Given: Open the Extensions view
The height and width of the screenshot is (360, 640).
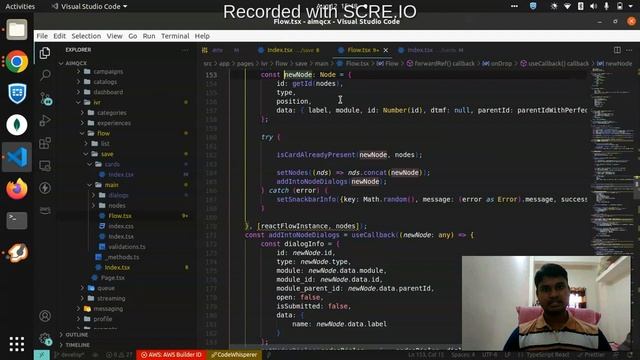Looking at the screenshot, I should pos(45,143).
